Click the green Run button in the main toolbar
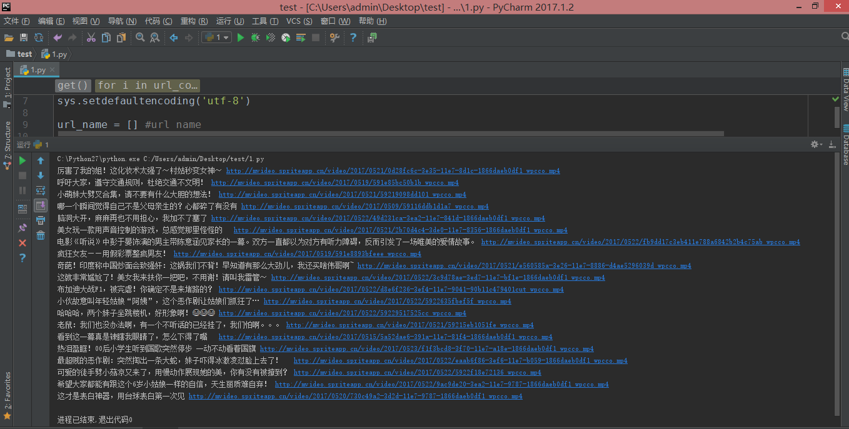The width and height of the screenshot is (849, 429). pos(241,38)
